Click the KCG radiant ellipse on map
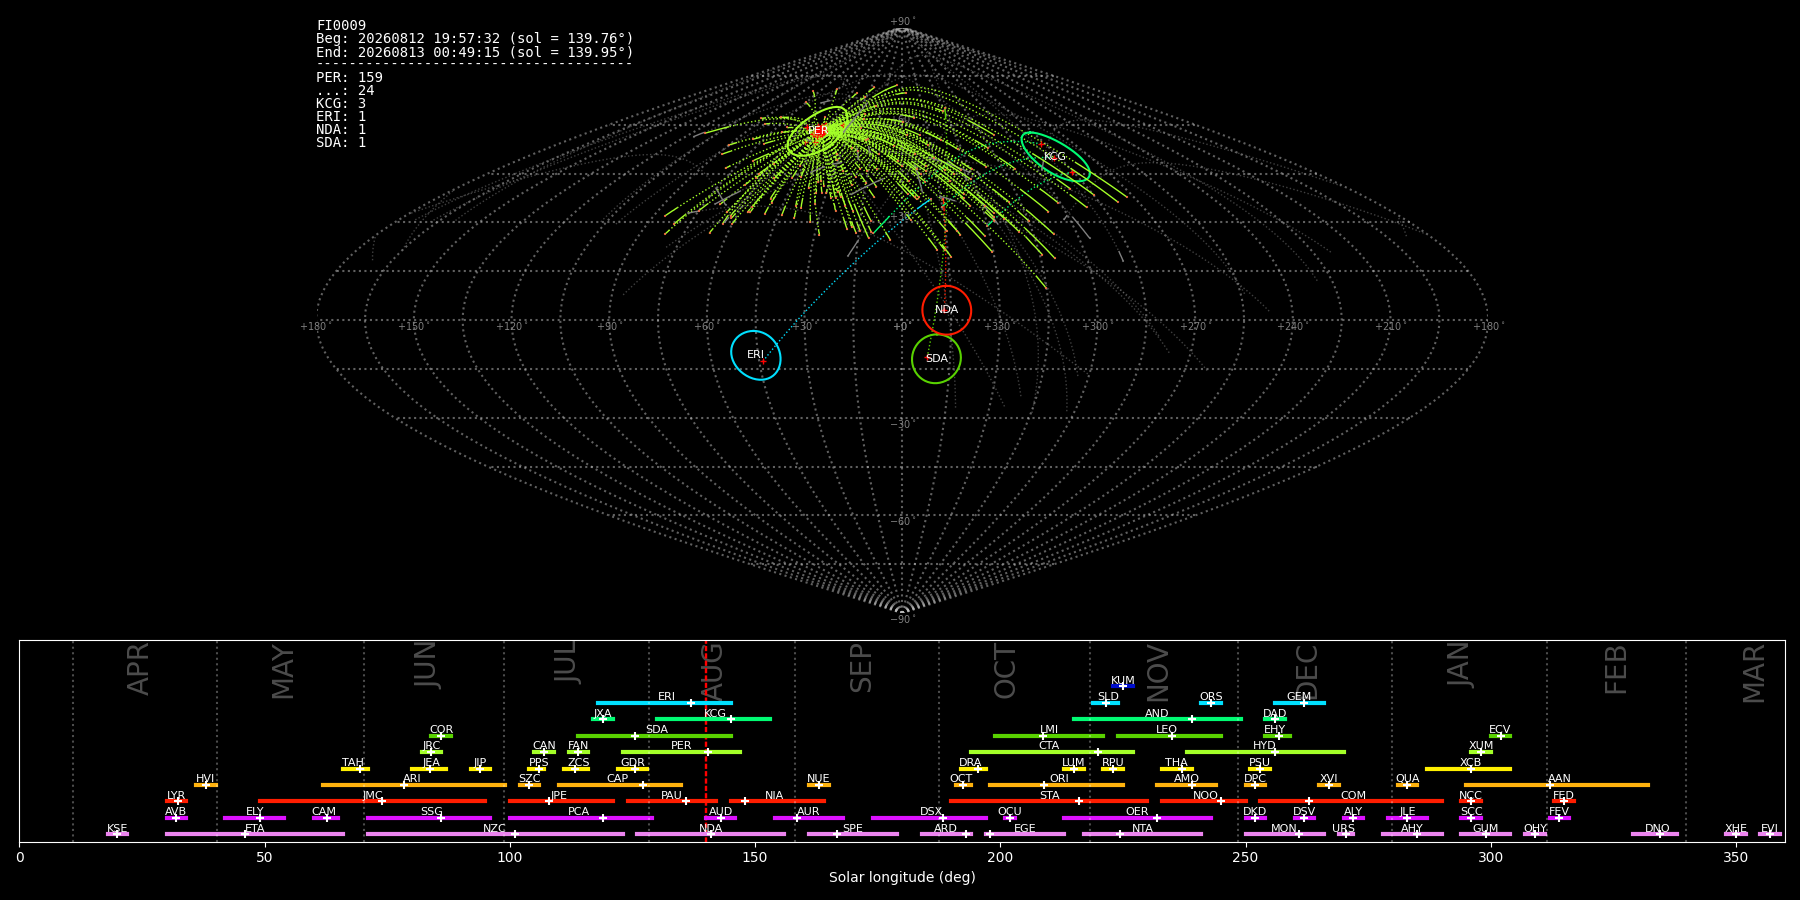 [1055, 156]
